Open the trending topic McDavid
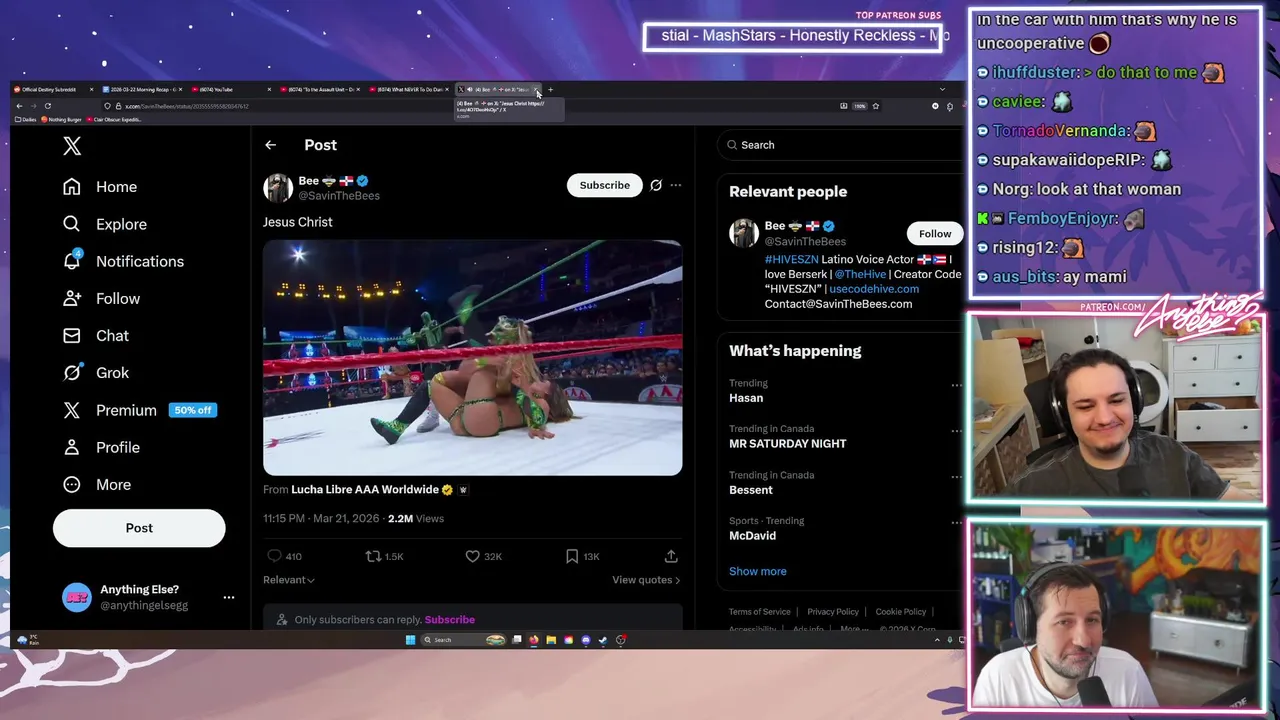Screen dimensions: 1280x720 point(752,536)
